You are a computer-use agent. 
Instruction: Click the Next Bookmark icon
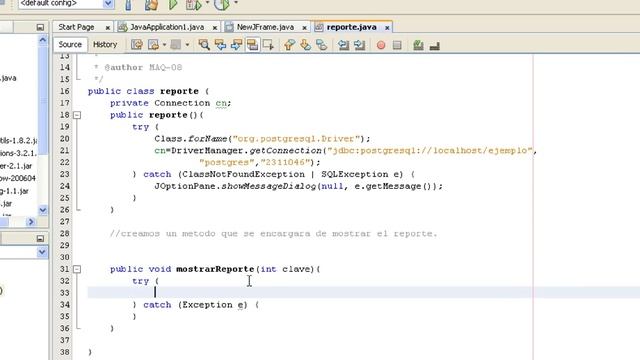305,45
